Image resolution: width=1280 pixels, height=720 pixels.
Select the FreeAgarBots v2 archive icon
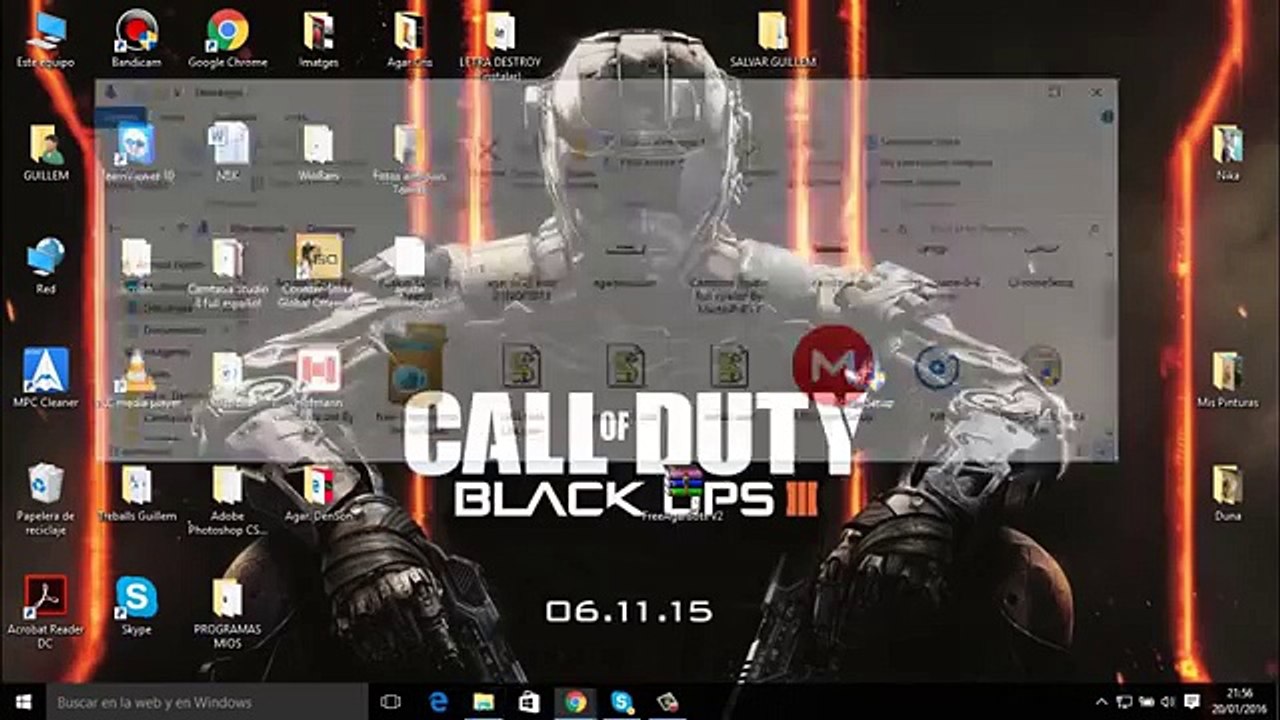686,495
